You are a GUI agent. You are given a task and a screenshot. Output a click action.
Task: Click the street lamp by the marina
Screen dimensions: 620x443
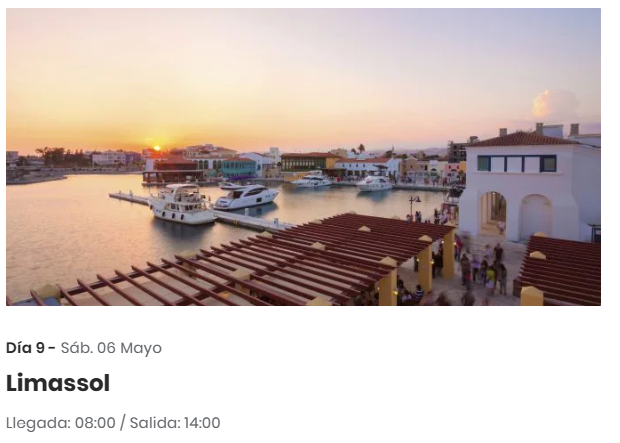point(413,206)
